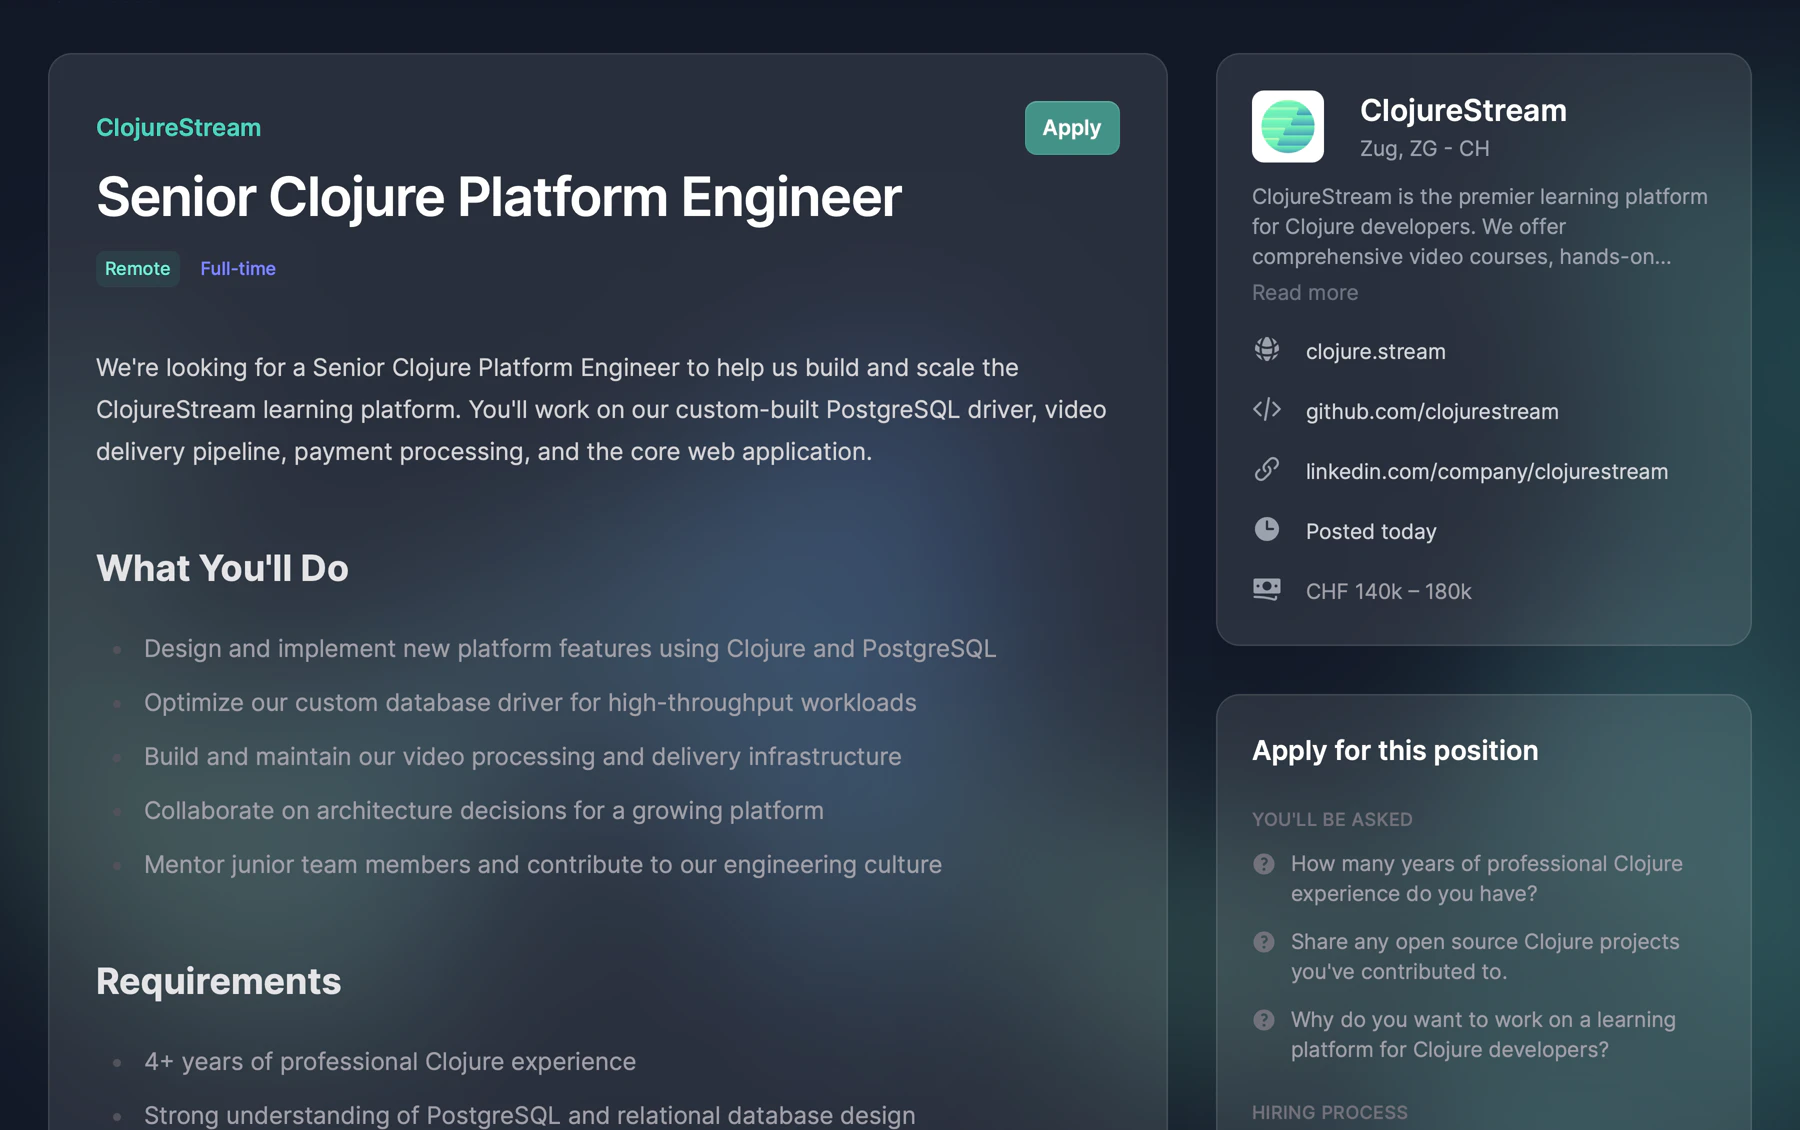Open the ClojureStream company link above the job title

(x=178, y=128)
